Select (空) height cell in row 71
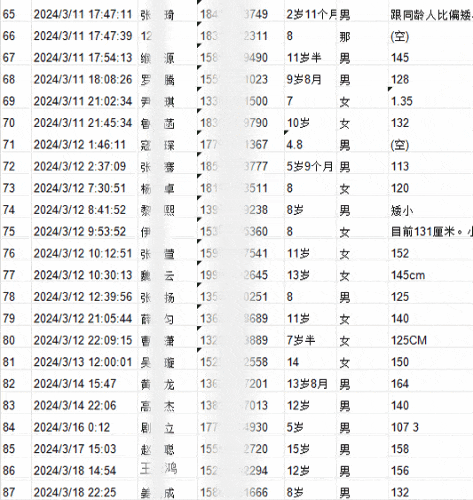Screen dimensions: 473x500 pos(431,145)
